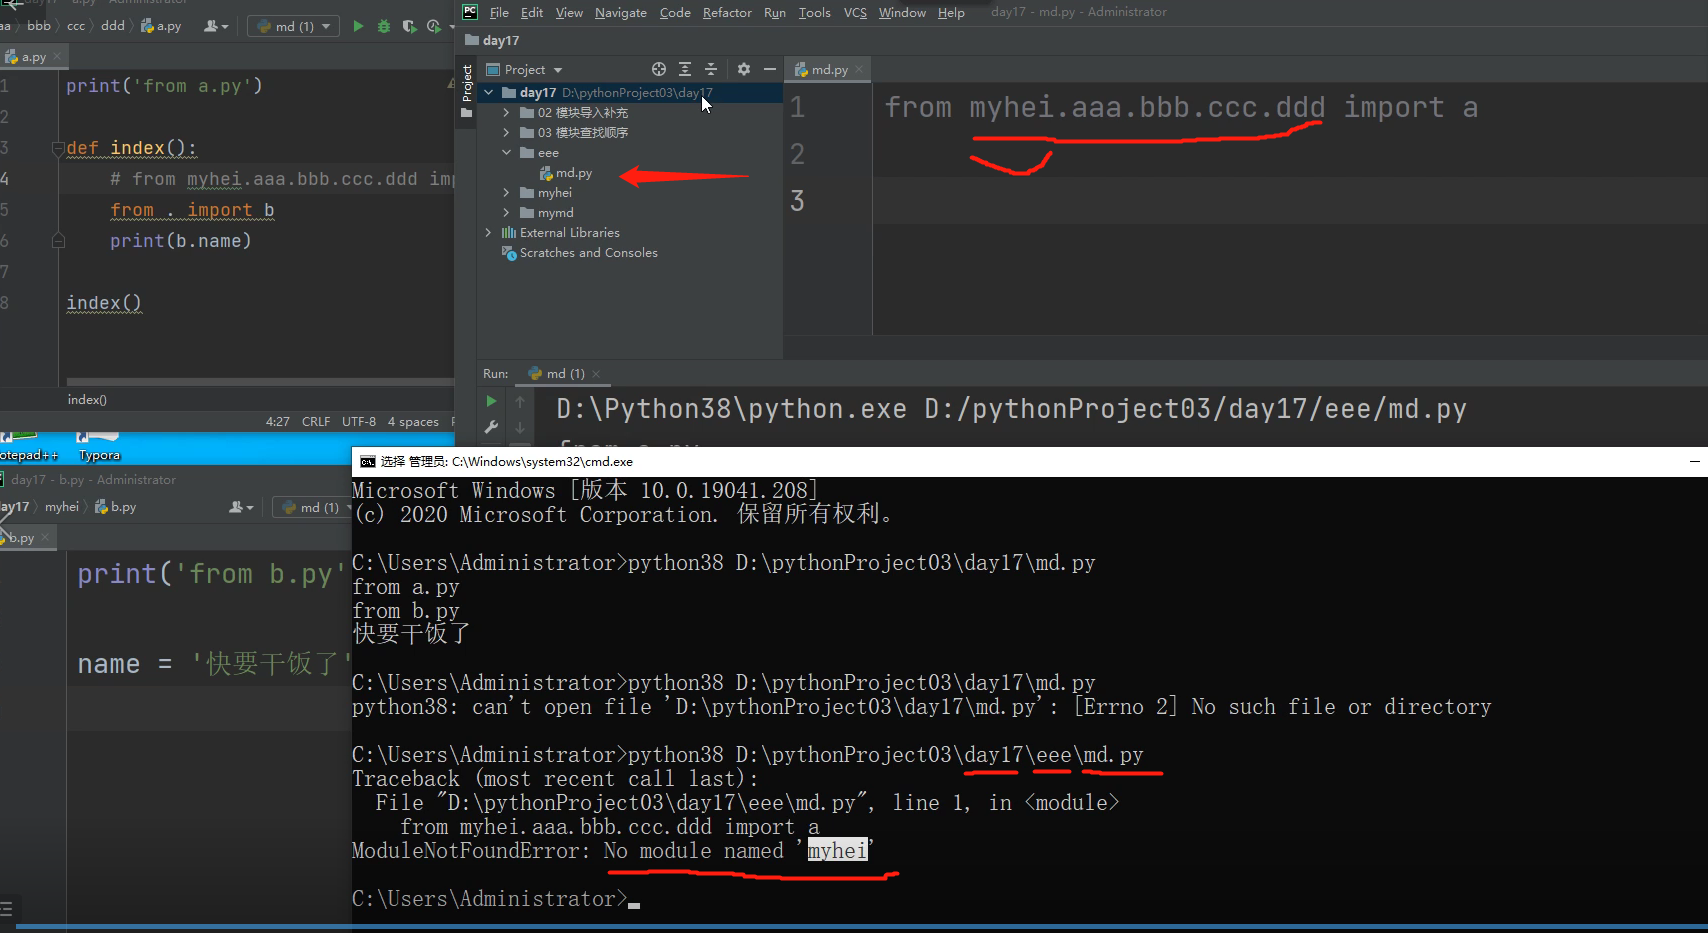Open the Run menu
The image size is (1708, 933).
[x=775, y=12]
